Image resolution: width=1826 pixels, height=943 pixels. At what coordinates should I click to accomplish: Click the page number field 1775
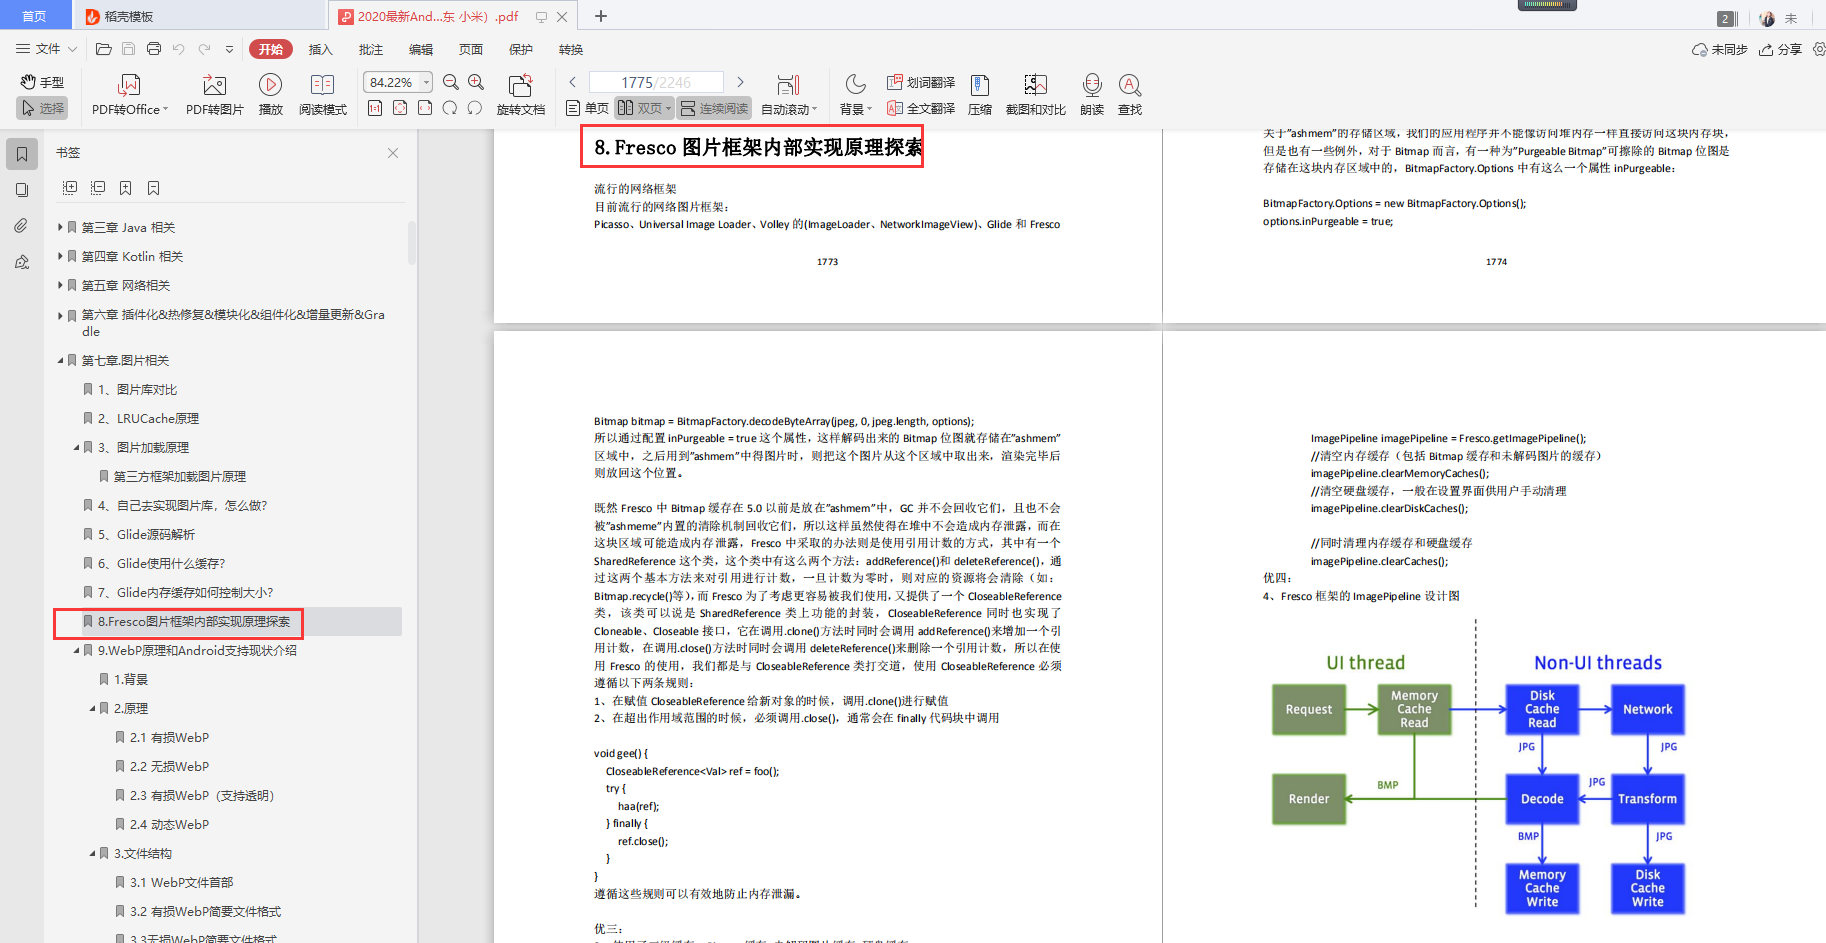656,82
